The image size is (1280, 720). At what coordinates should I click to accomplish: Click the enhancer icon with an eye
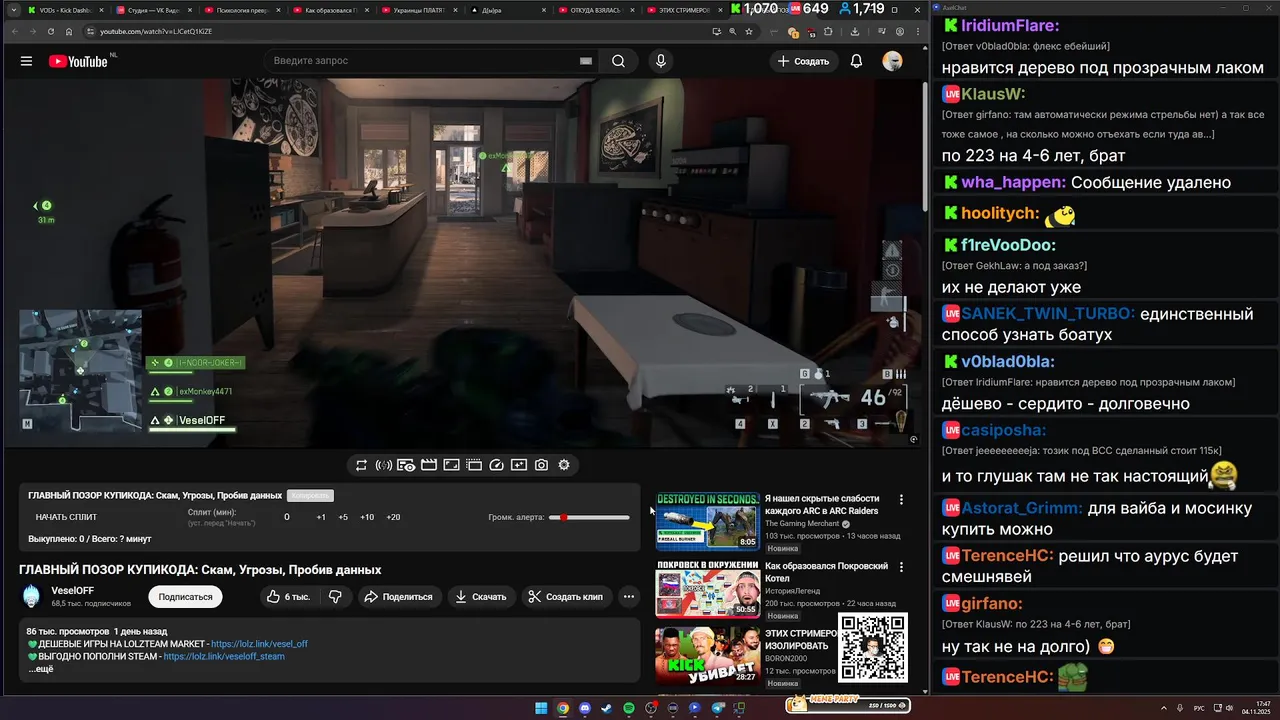(x=406, y=465)
